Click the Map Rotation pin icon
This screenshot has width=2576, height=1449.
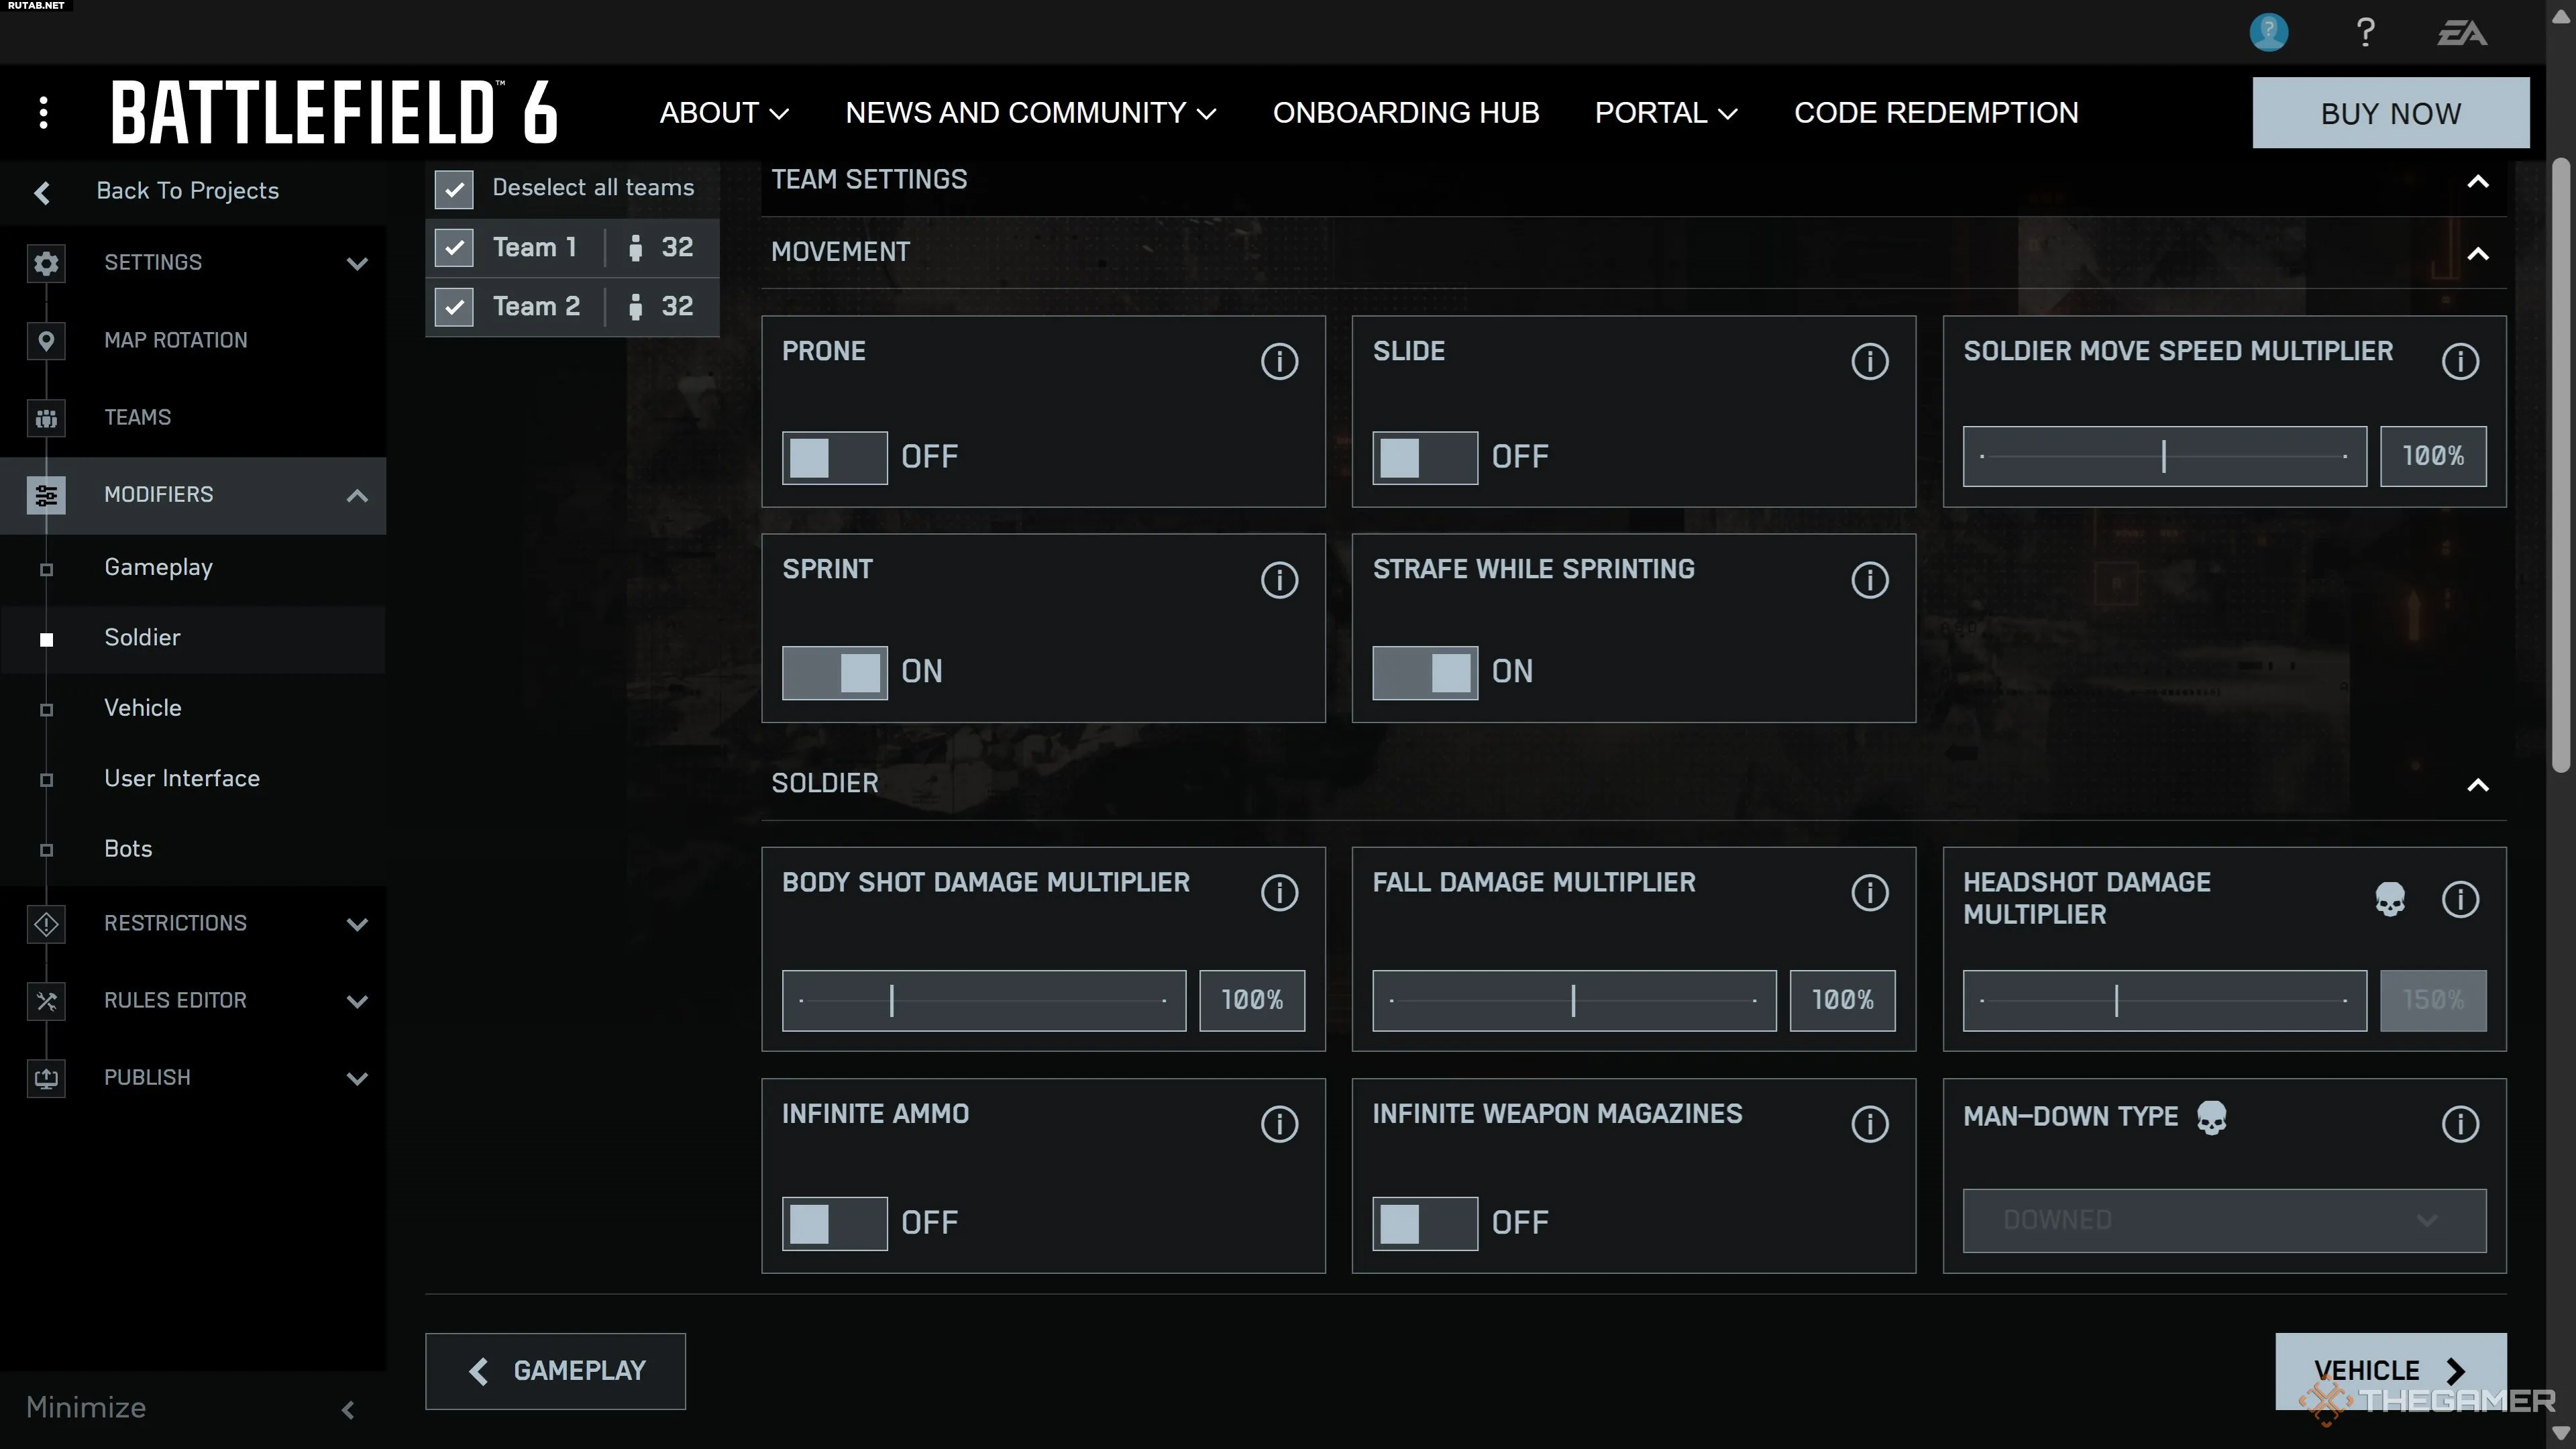click(46, 340)
